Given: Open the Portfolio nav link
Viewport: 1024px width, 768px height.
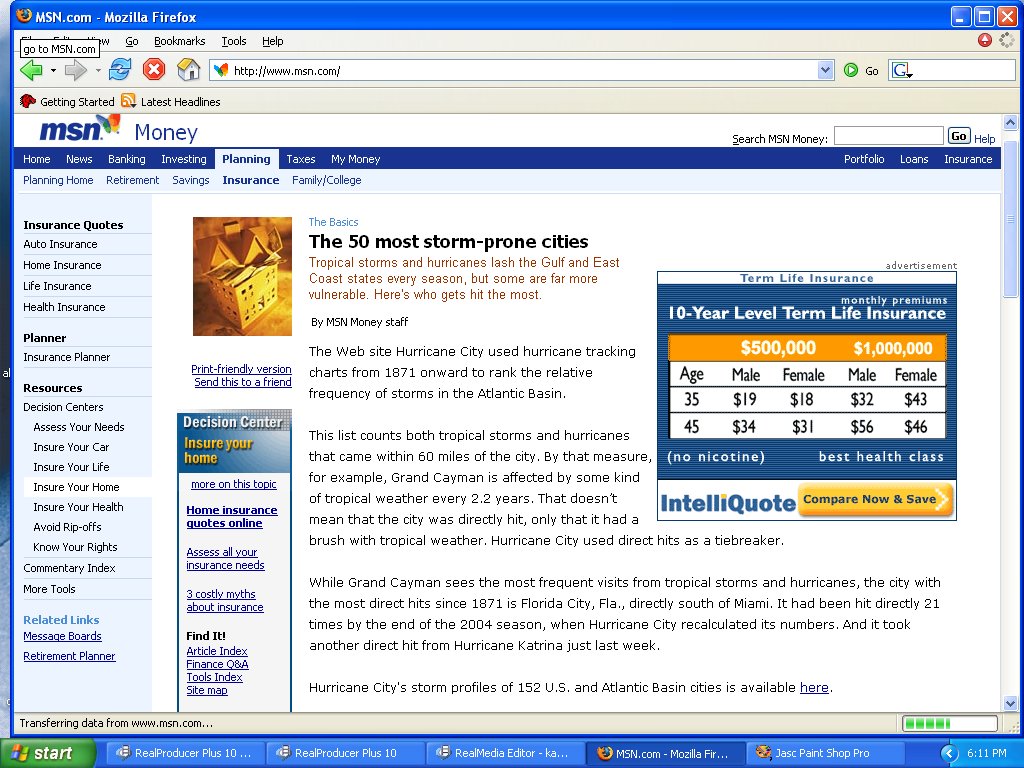Looking at the screenshot, I should pyautogui.click(x=864, y=159).
